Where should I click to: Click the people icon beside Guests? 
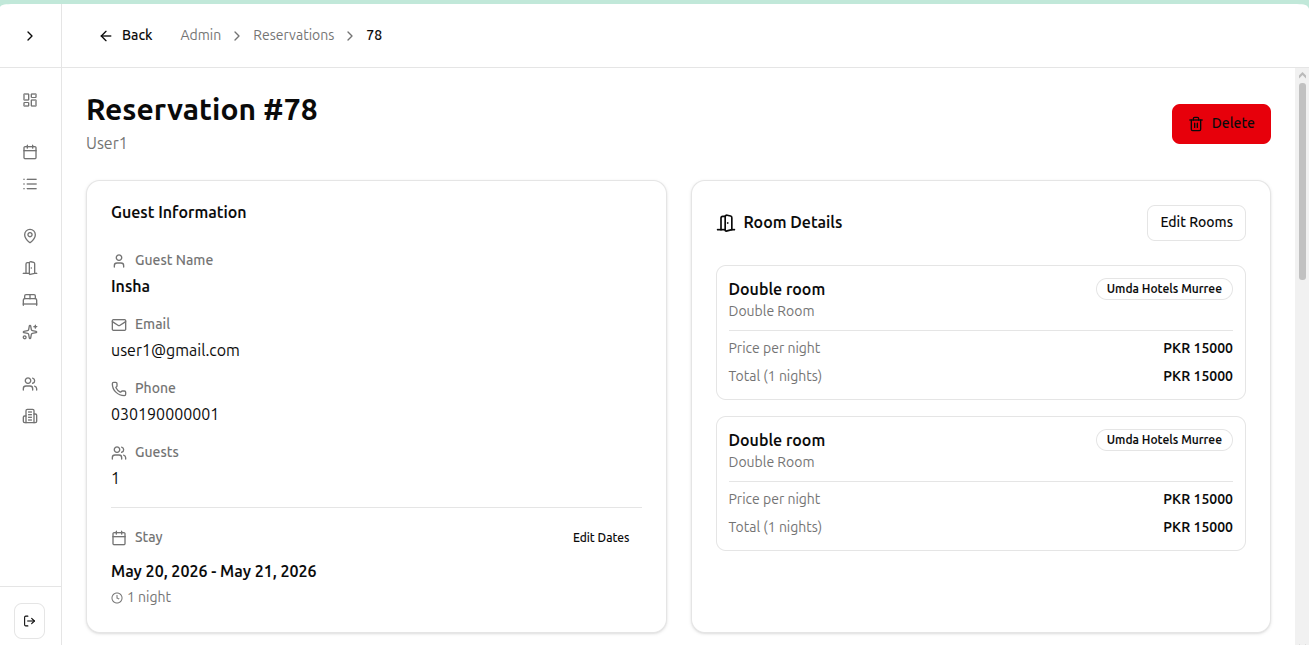(x=119, y=453)
